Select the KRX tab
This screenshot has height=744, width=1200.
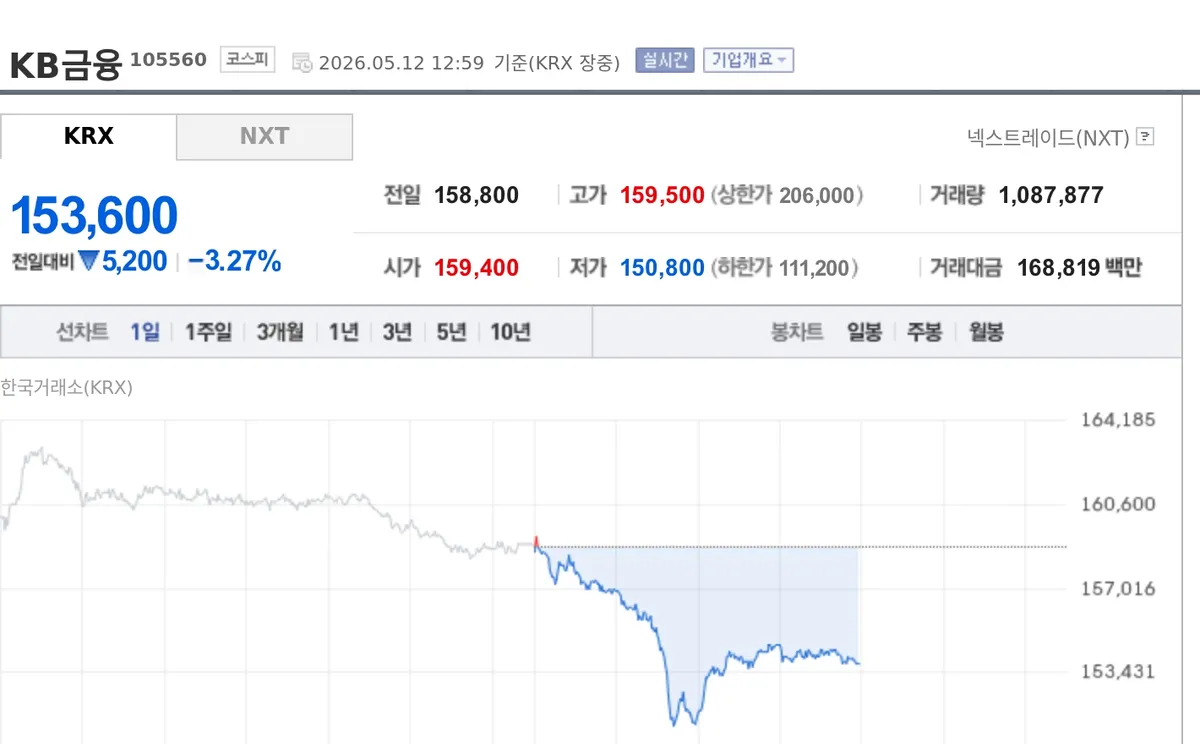(88, 137)
